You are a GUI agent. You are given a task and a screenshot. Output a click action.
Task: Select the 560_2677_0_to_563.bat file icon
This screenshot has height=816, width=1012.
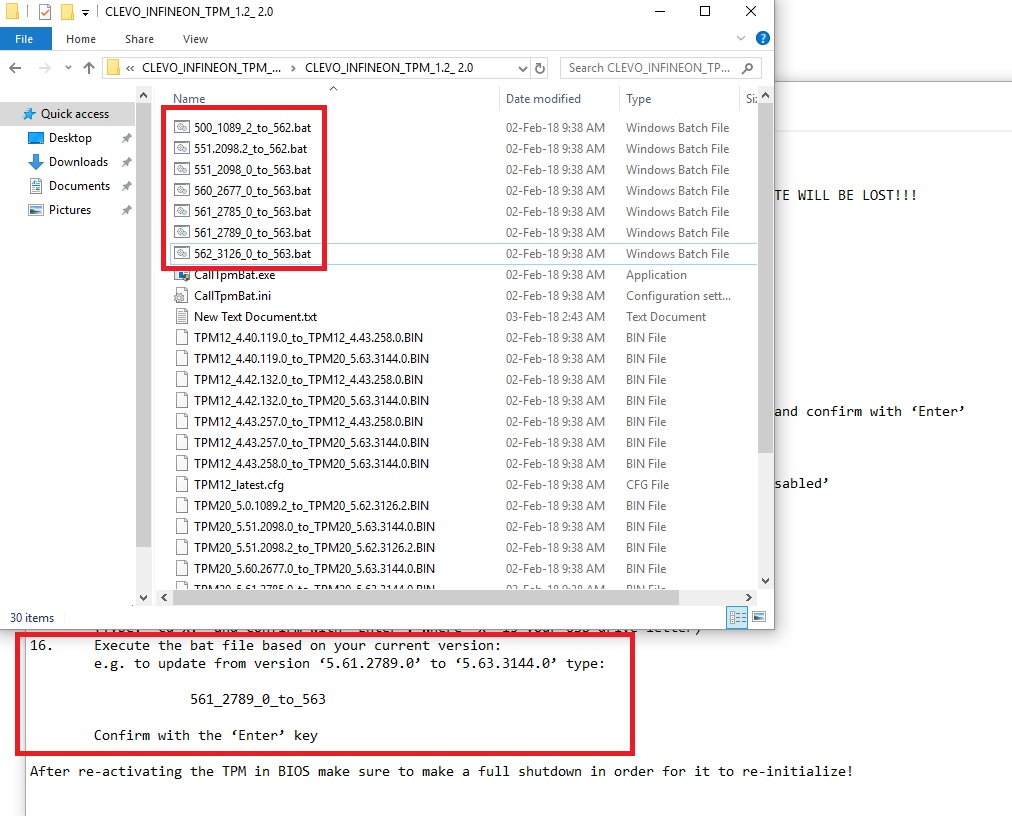pos(182,190)
